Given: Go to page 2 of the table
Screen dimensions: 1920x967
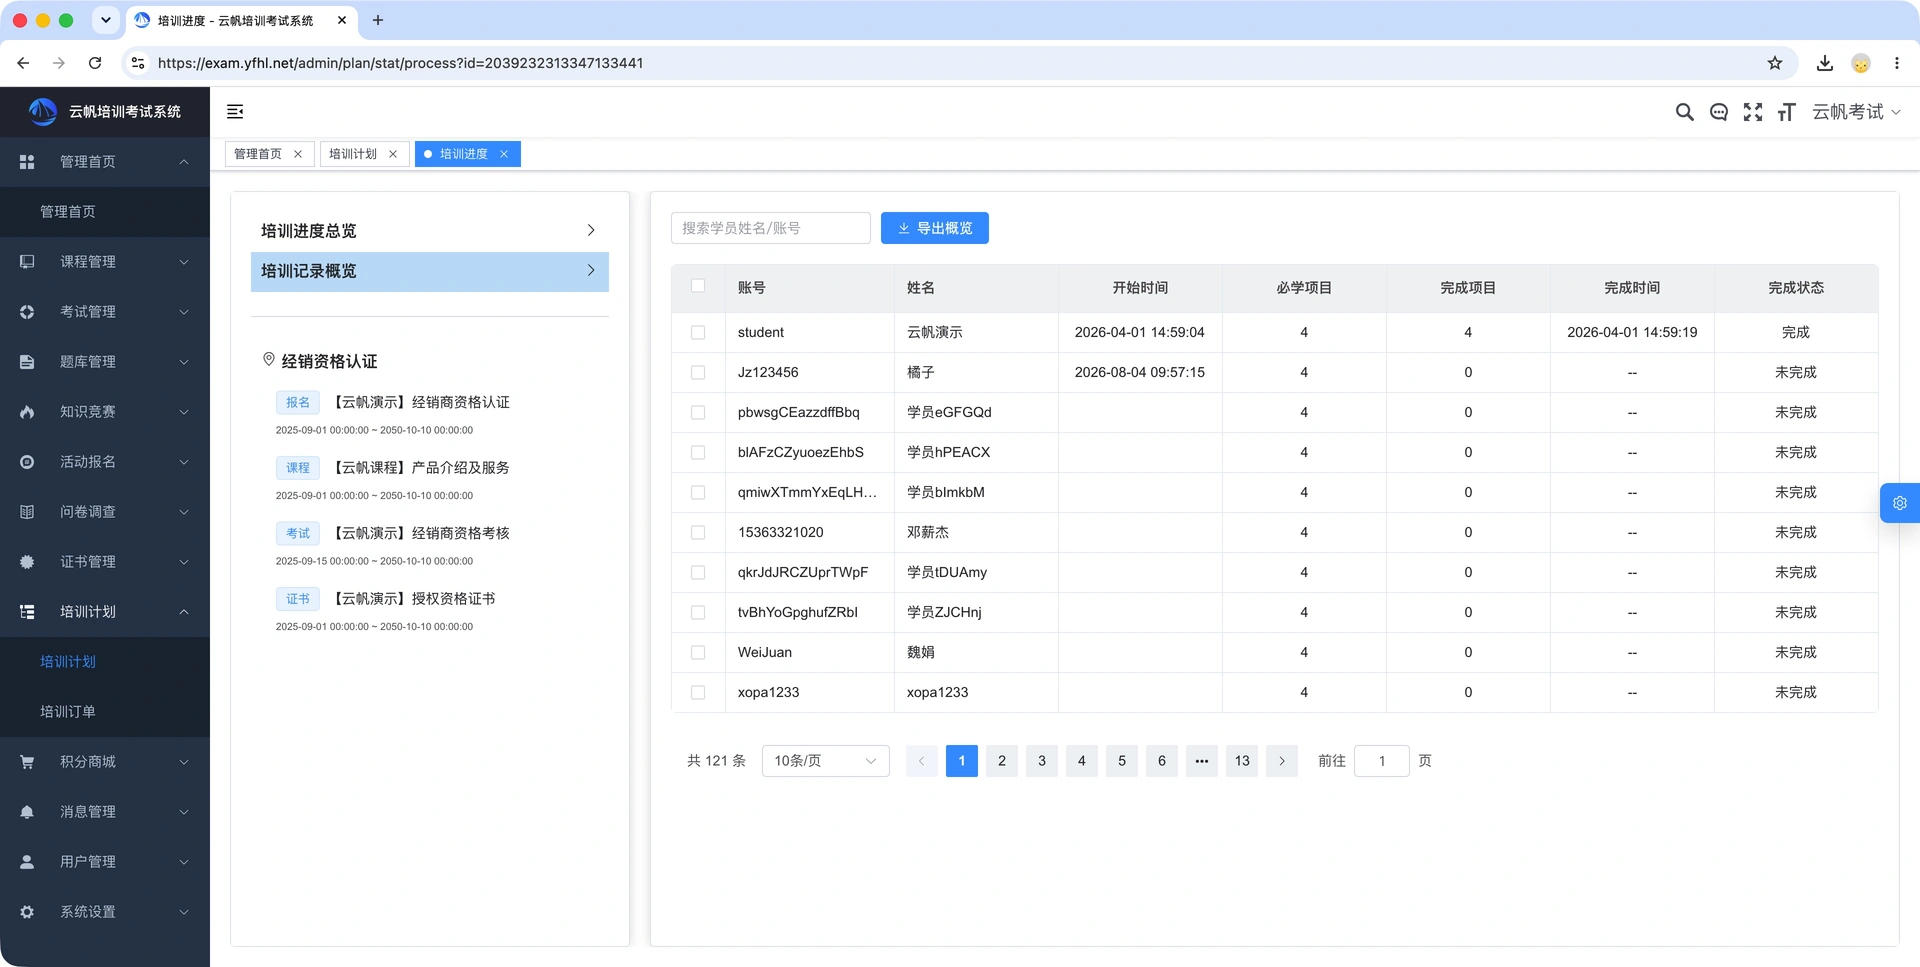Looking at the screenshot, I should [x=1002, y=761].
